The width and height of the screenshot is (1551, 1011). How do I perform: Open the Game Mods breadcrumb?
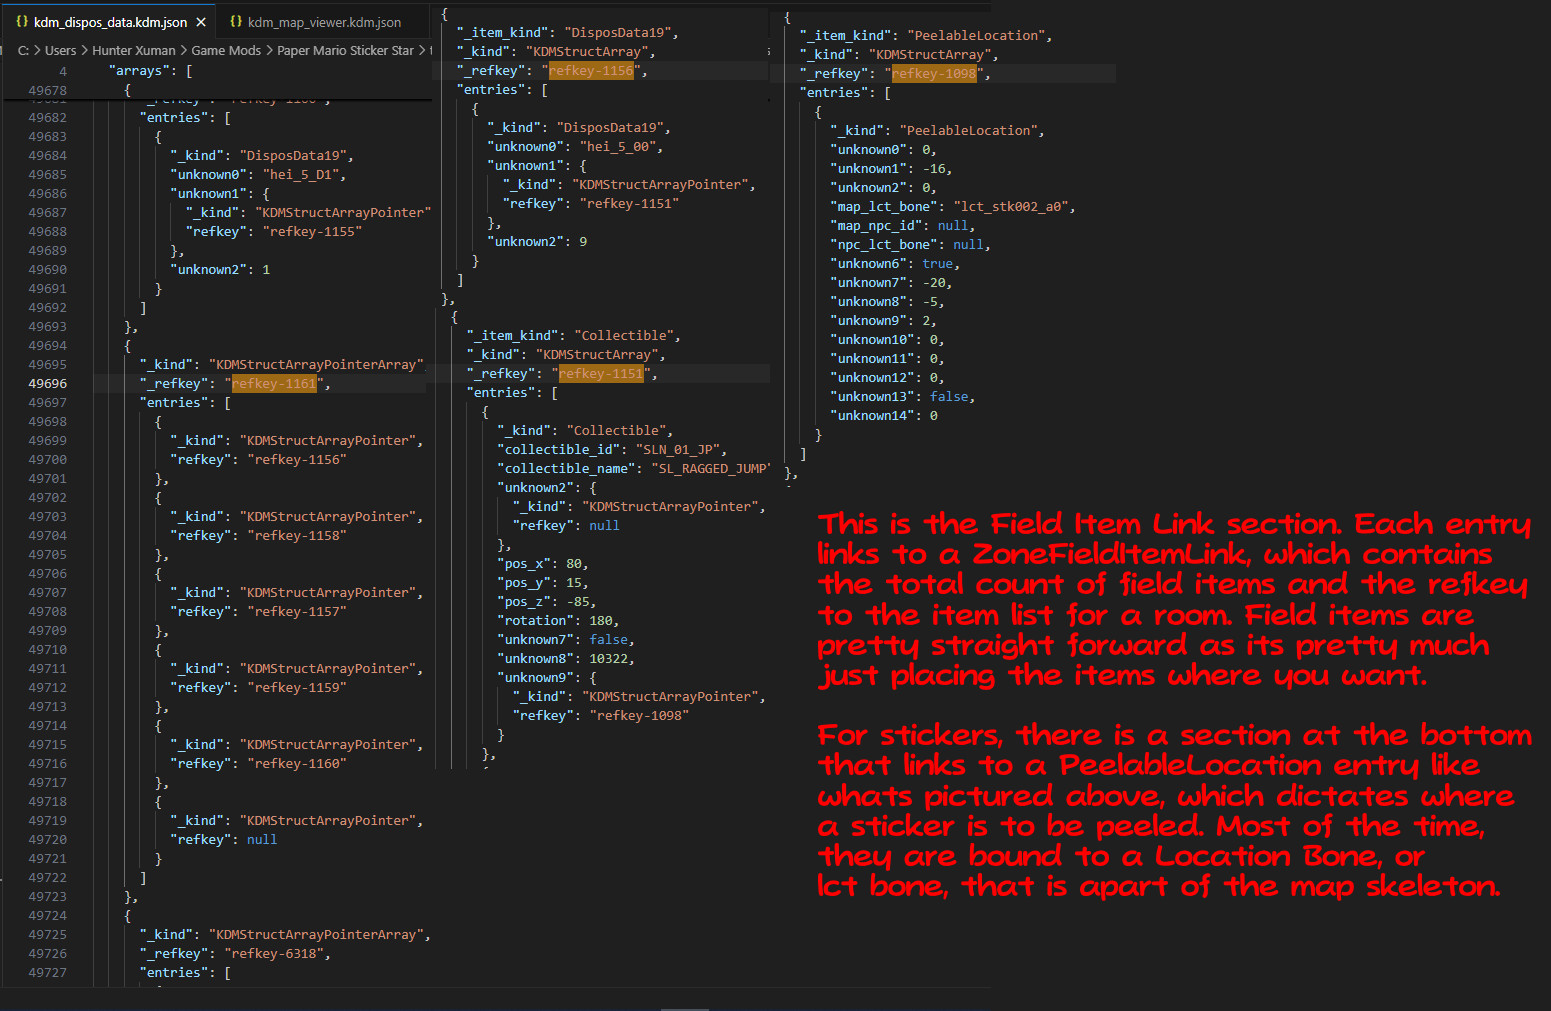coord(226,50)
